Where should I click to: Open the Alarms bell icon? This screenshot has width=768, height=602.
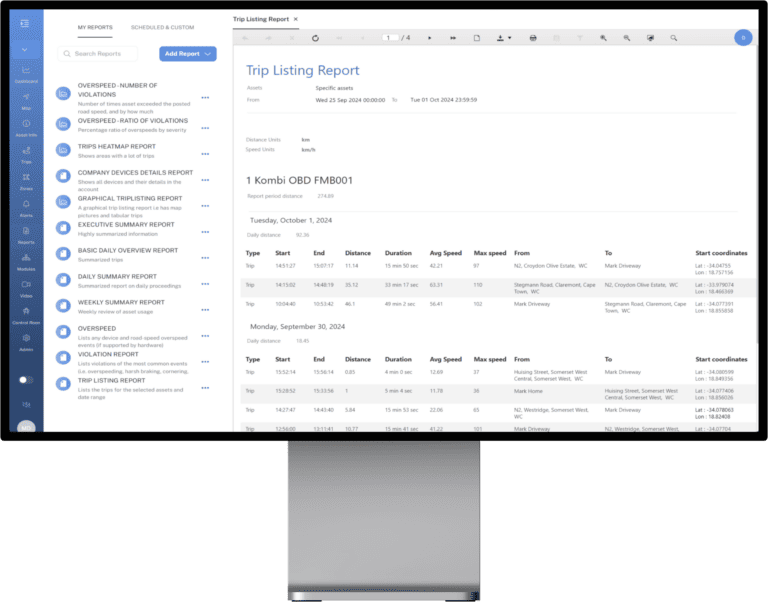[25, 206]
